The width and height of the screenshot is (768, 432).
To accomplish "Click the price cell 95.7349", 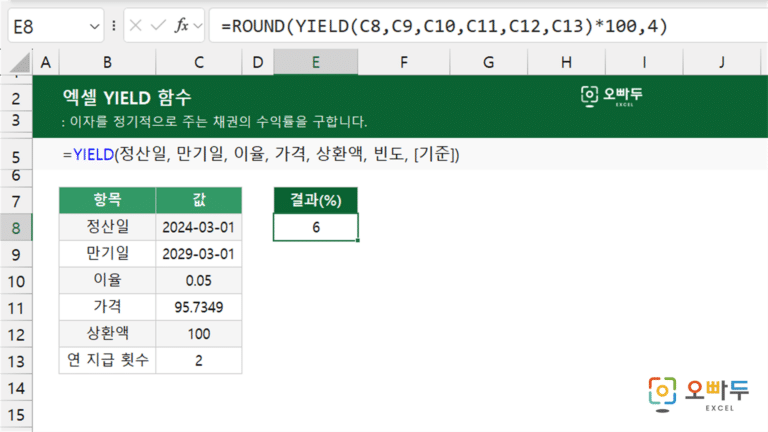I will [199, 307].
